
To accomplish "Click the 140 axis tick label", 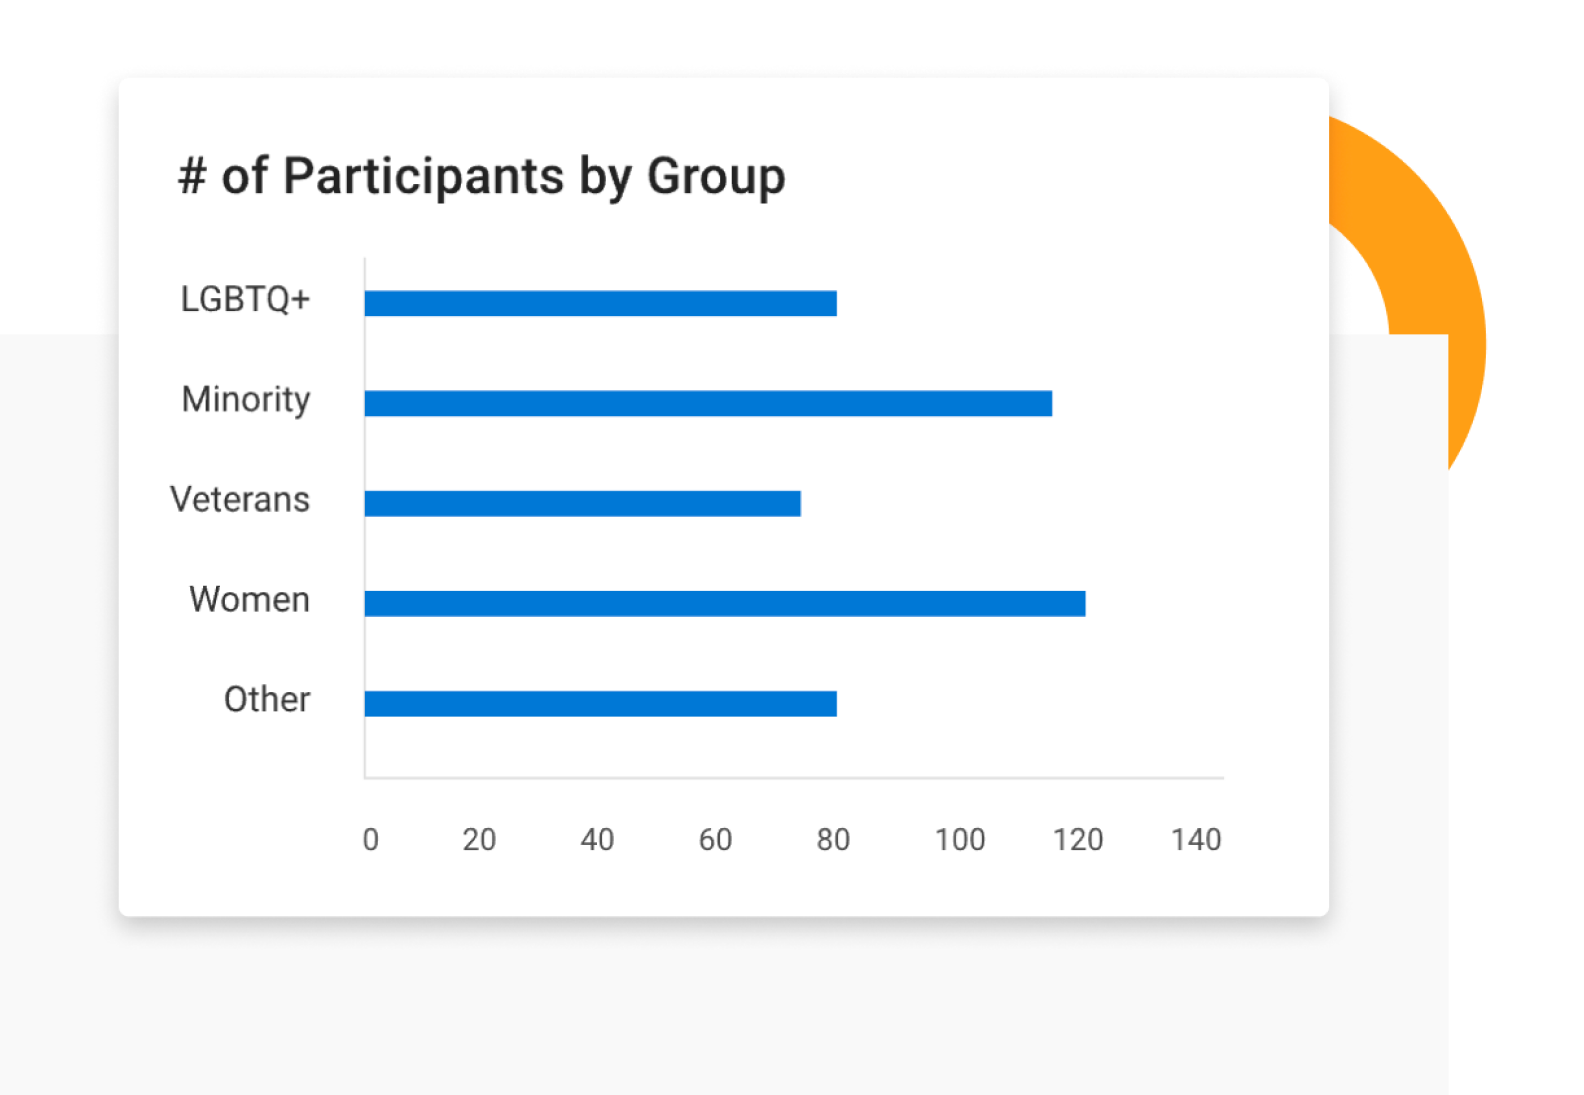I will [x=1196, y=839].
